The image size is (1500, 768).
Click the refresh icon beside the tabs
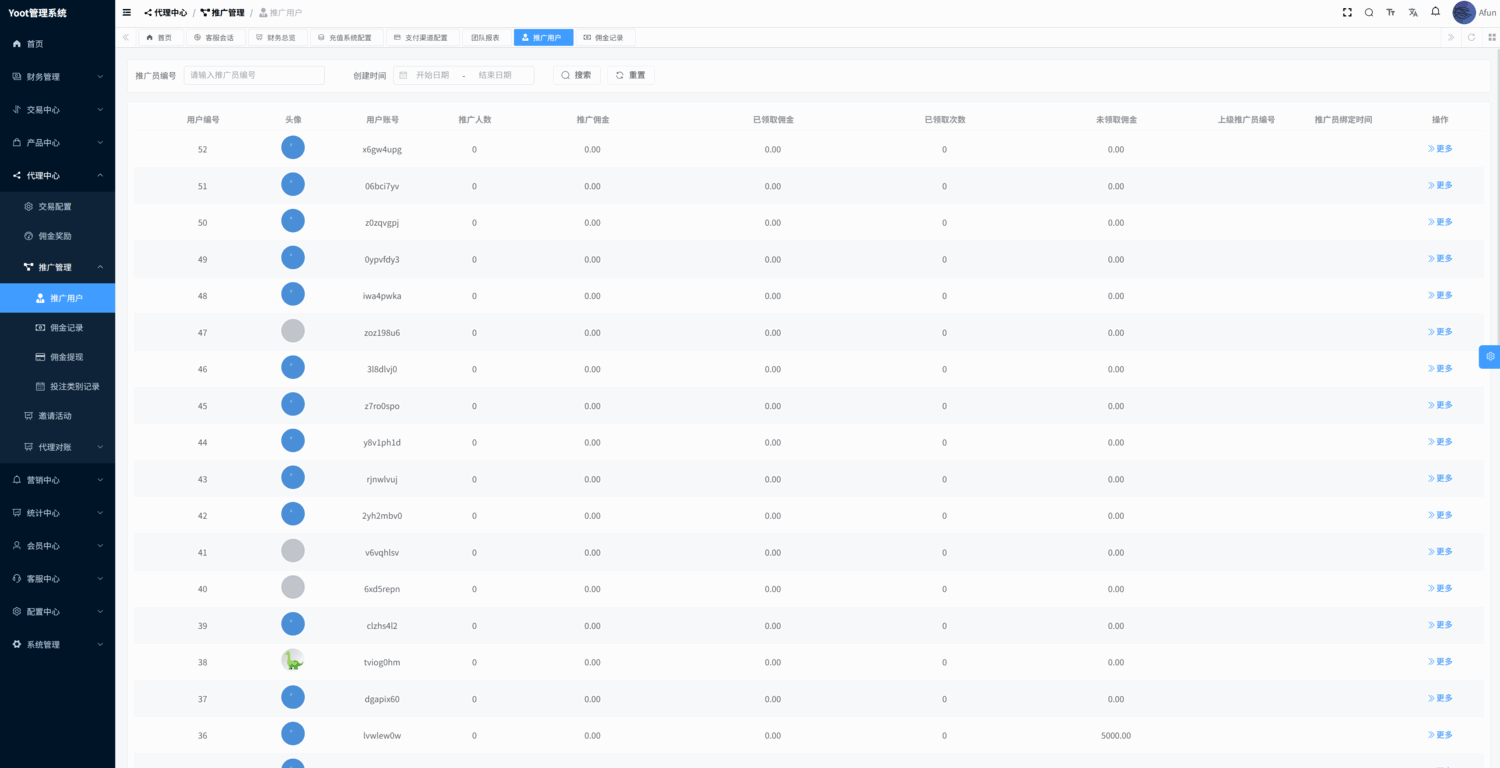click(1471, 37)
